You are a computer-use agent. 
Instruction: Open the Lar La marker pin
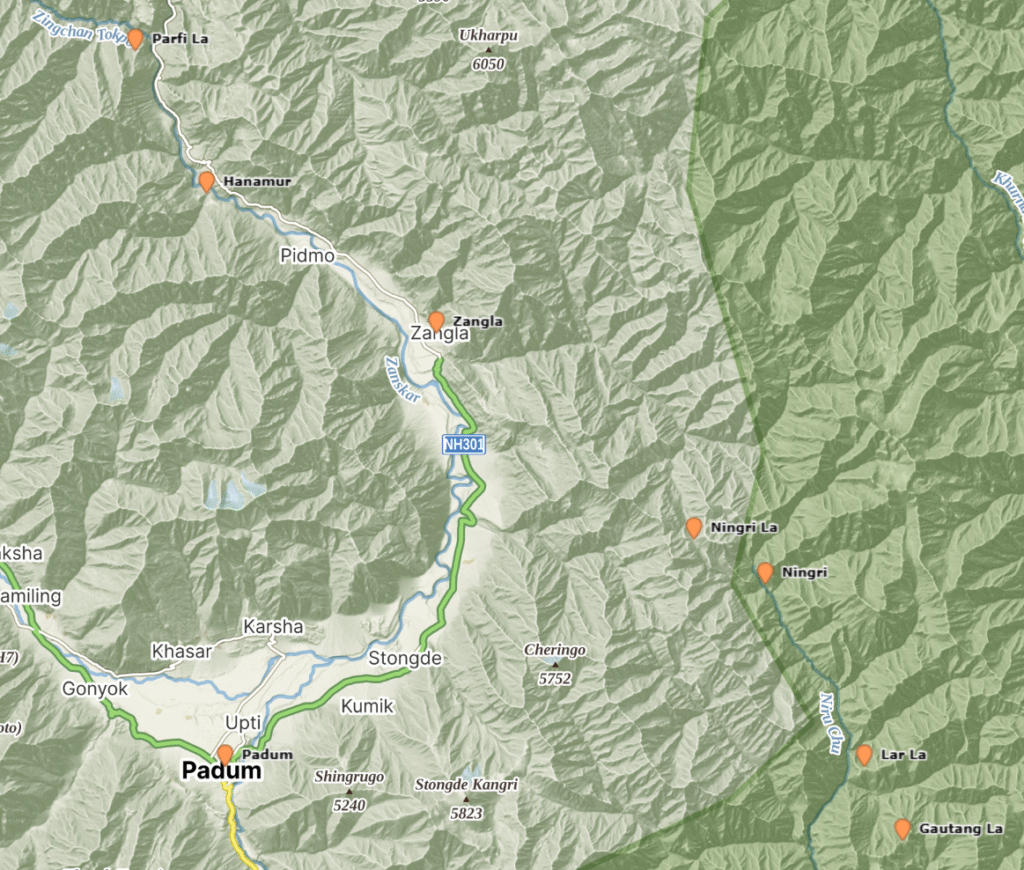coord(864,754)
